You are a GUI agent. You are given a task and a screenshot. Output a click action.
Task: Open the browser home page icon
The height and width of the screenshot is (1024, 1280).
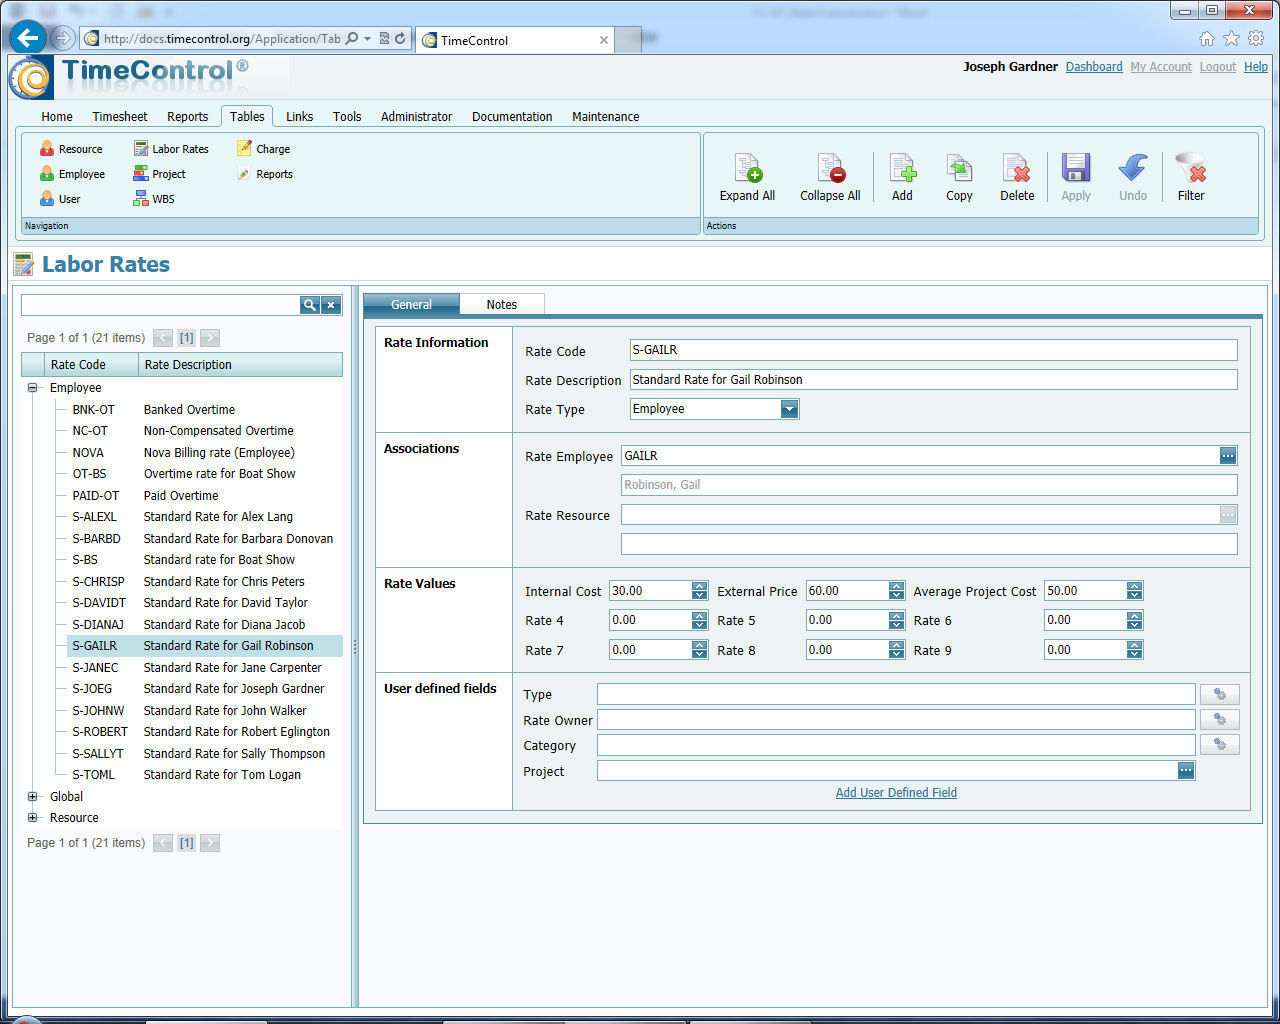tap(1207, 39)
